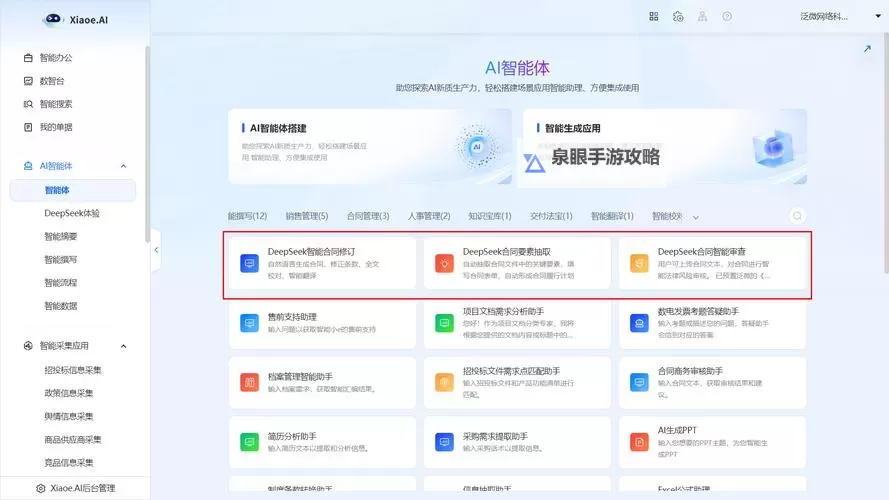Viewport: 889px width, 500px height.
Task: Collapse the 智能采集应用 section chevron
Action: (x=124, y=346)
